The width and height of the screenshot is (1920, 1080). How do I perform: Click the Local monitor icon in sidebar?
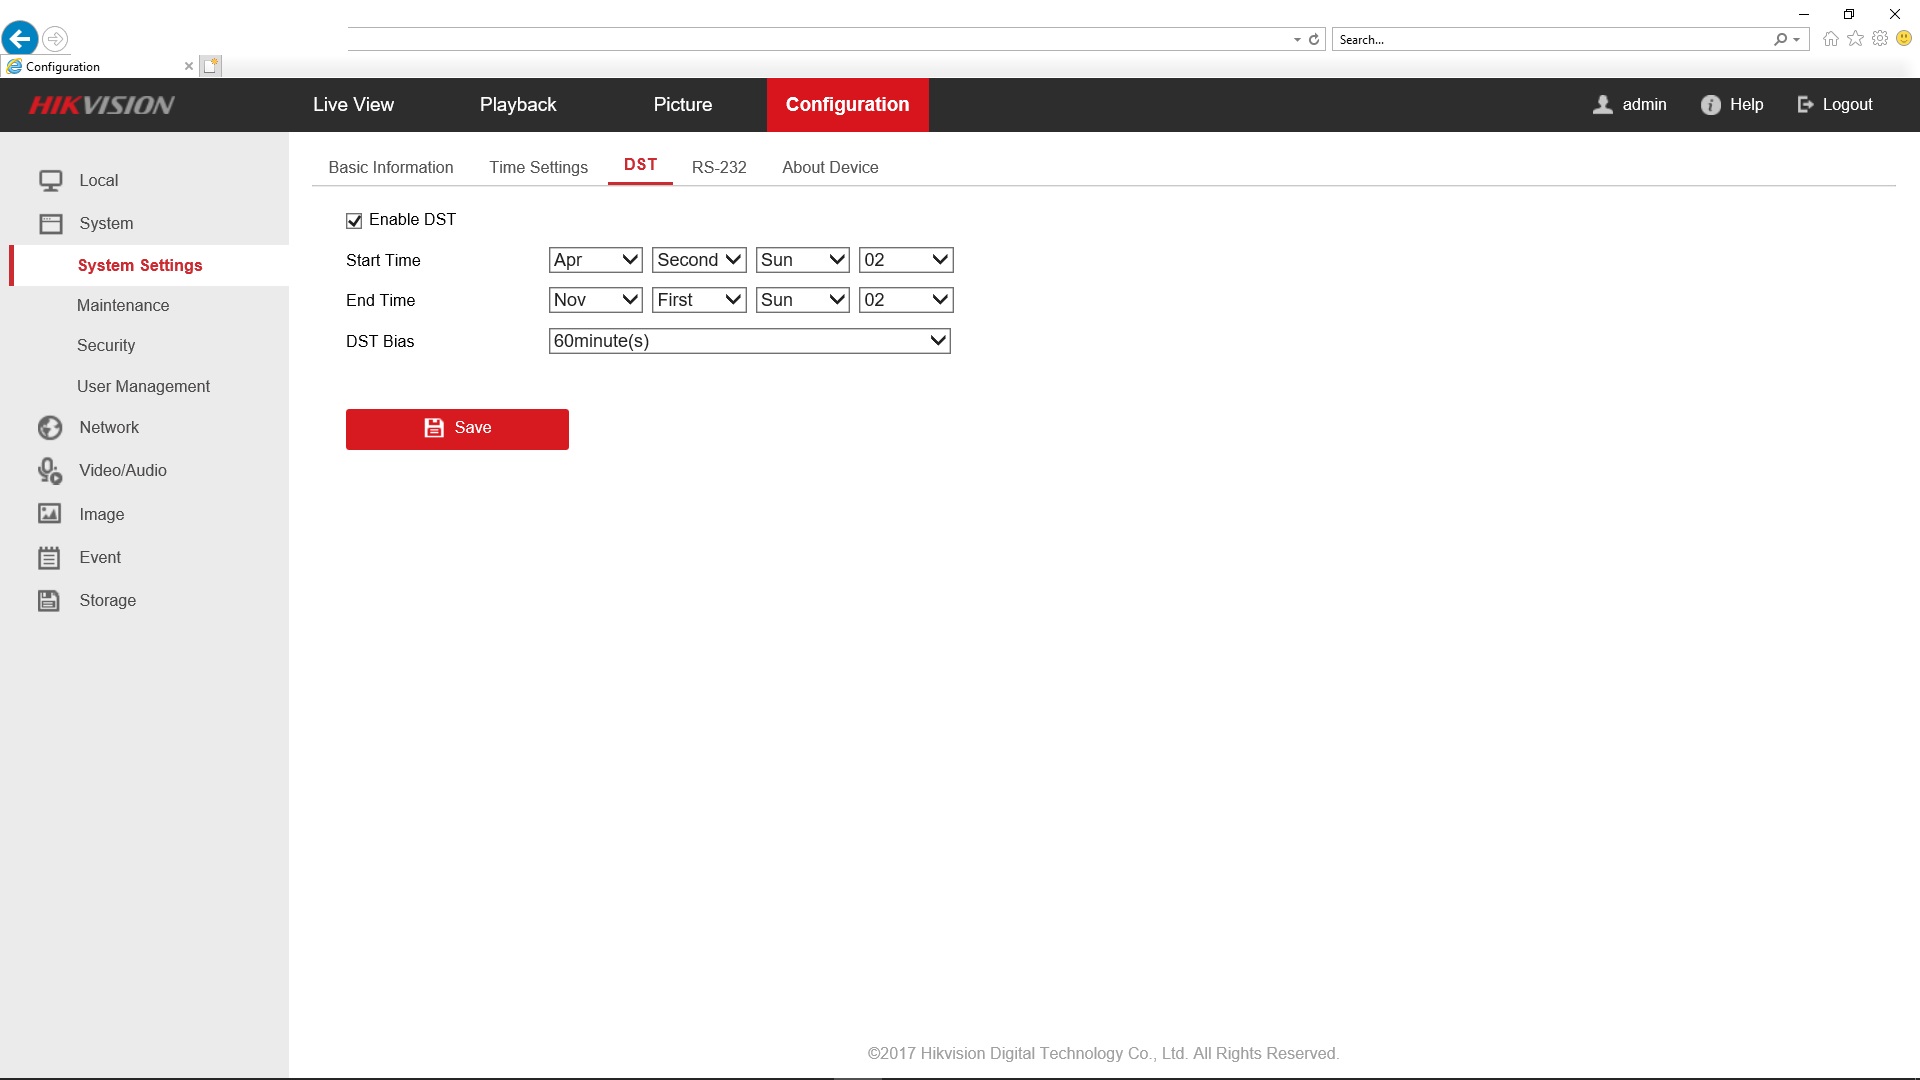point(50,181)
